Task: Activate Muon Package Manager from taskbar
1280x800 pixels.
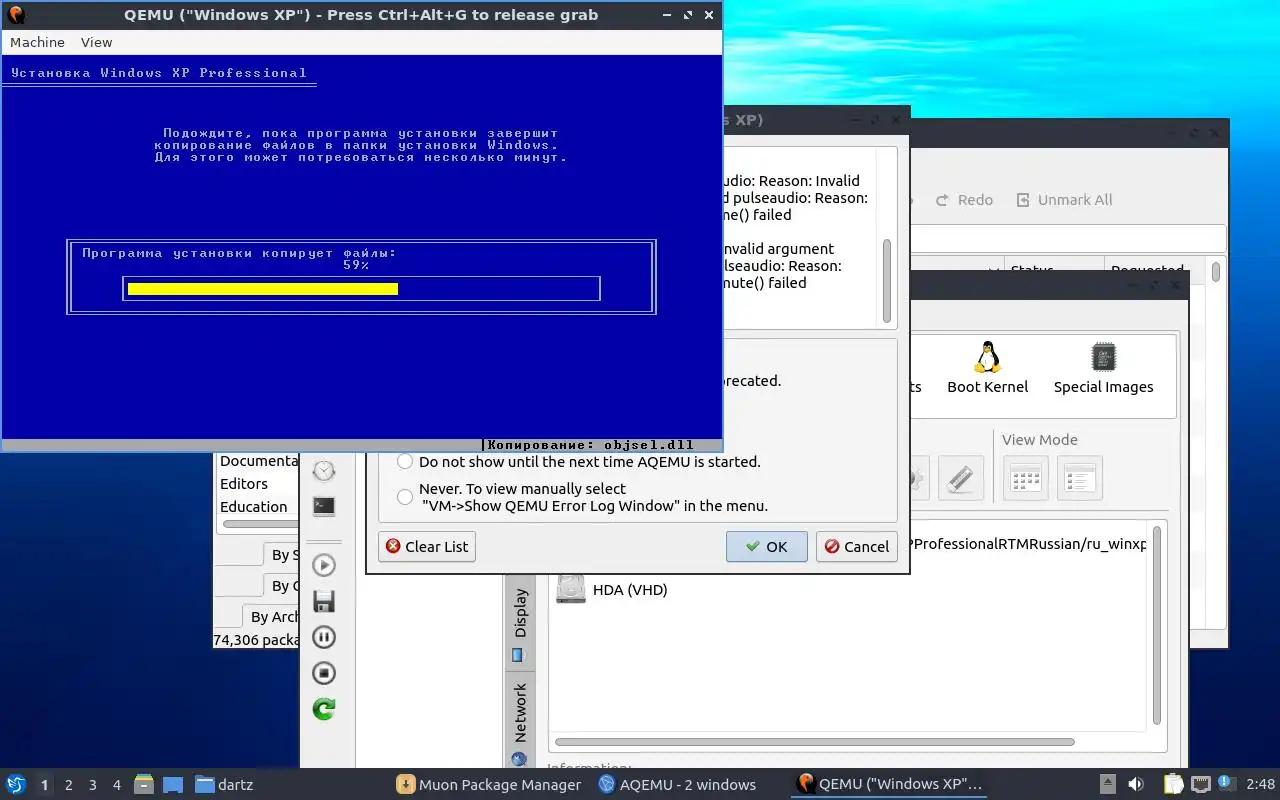Action: coord(488,784)
